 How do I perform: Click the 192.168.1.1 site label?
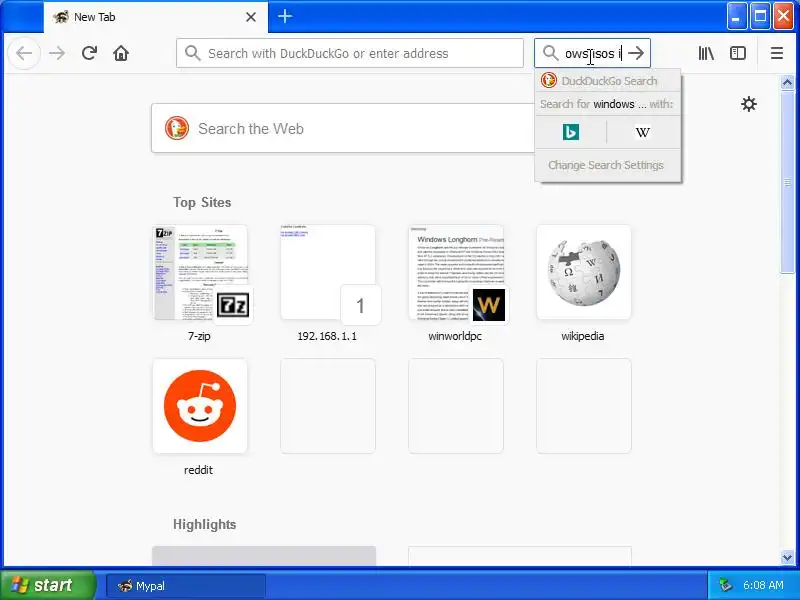click(x=327, y=336)
